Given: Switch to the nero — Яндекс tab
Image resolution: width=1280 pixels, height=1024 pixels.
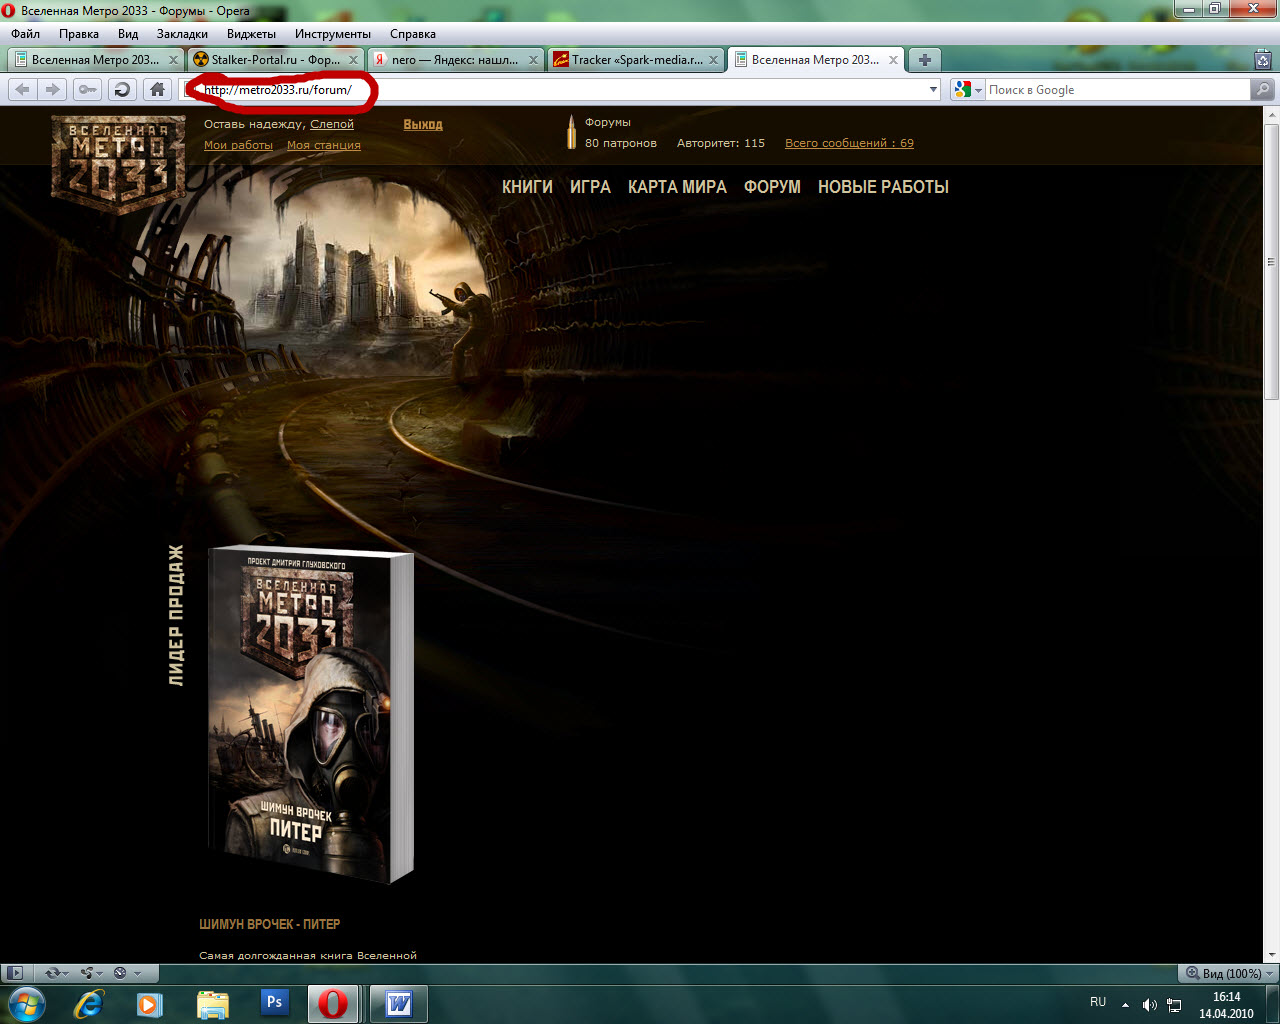Looking at the screenshot, I should tap(455, 60).
